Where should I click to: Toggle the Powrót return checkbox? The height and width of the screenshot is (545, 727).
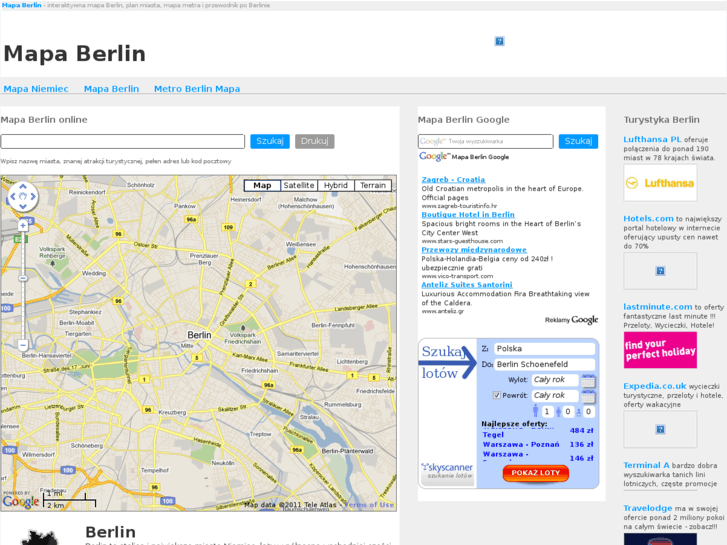(x=497, y=395)
